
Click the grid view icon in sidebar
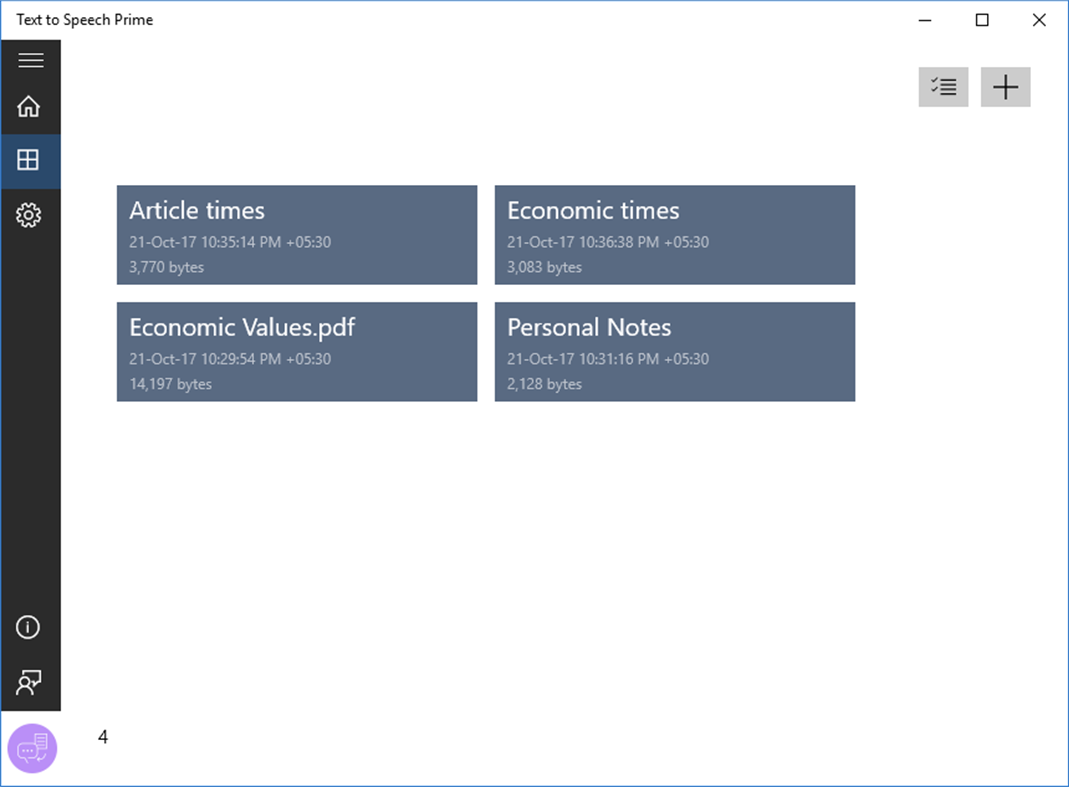(x=31, y=161)
